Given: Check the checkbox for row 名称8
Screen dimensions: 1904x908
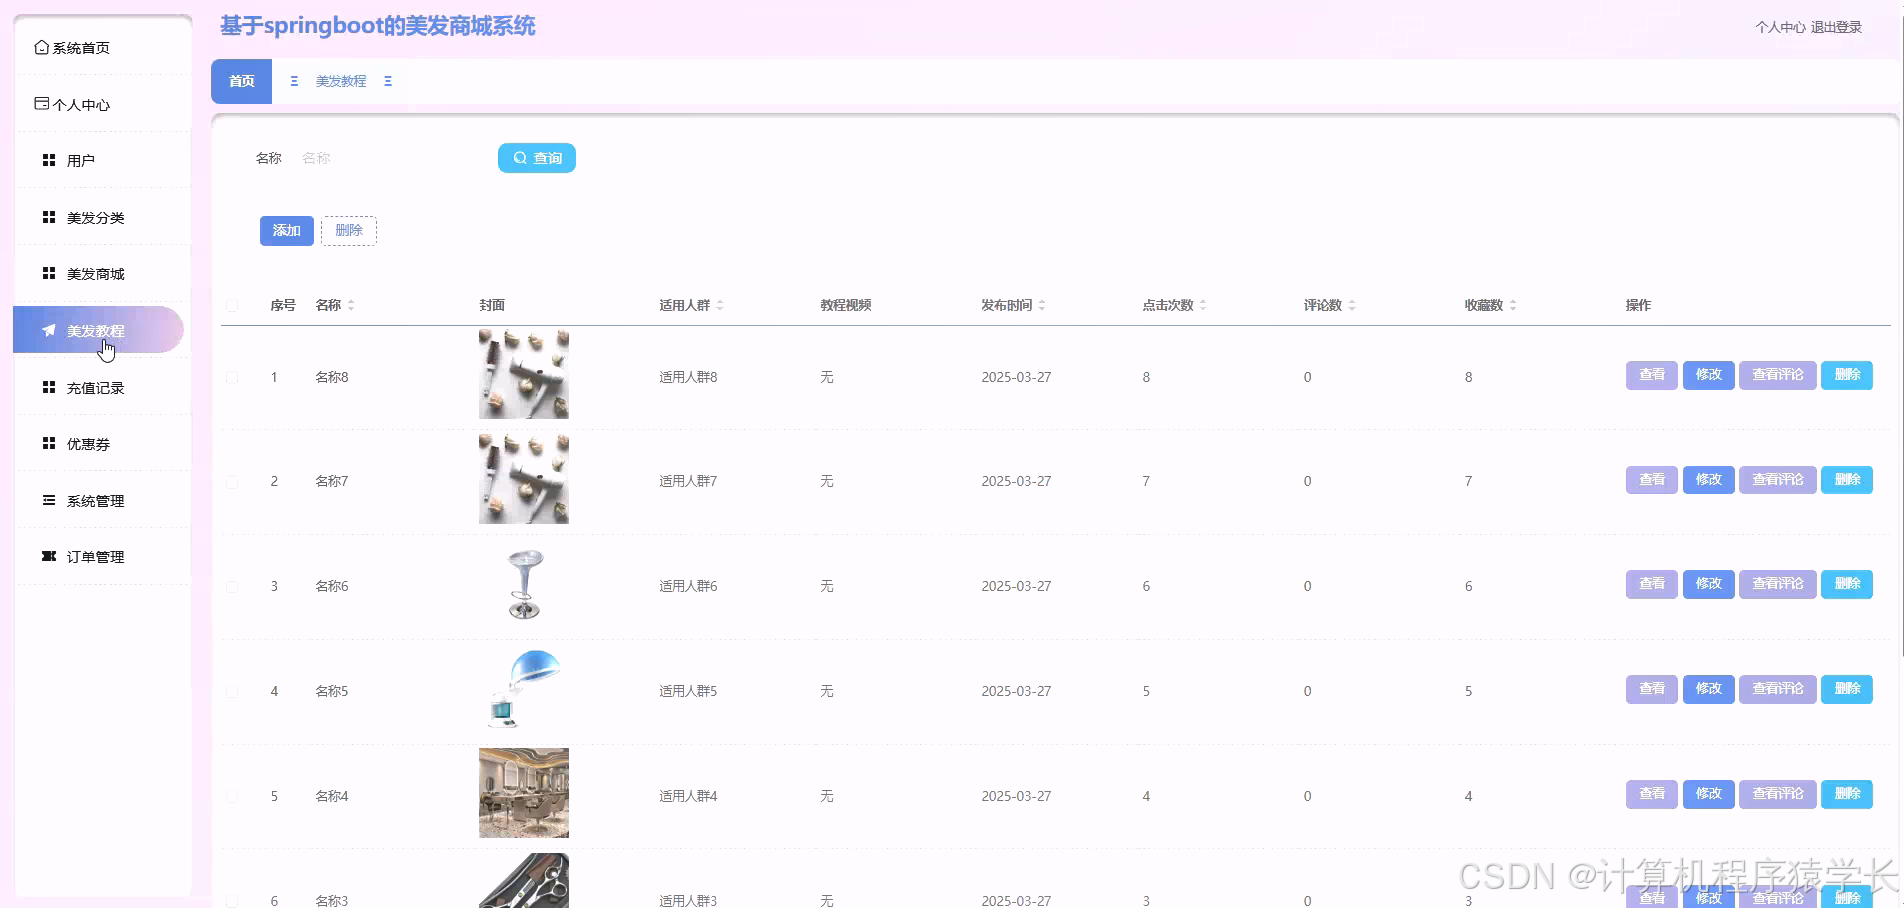Looking at the screenshot, I should click(x=232, y=377).
